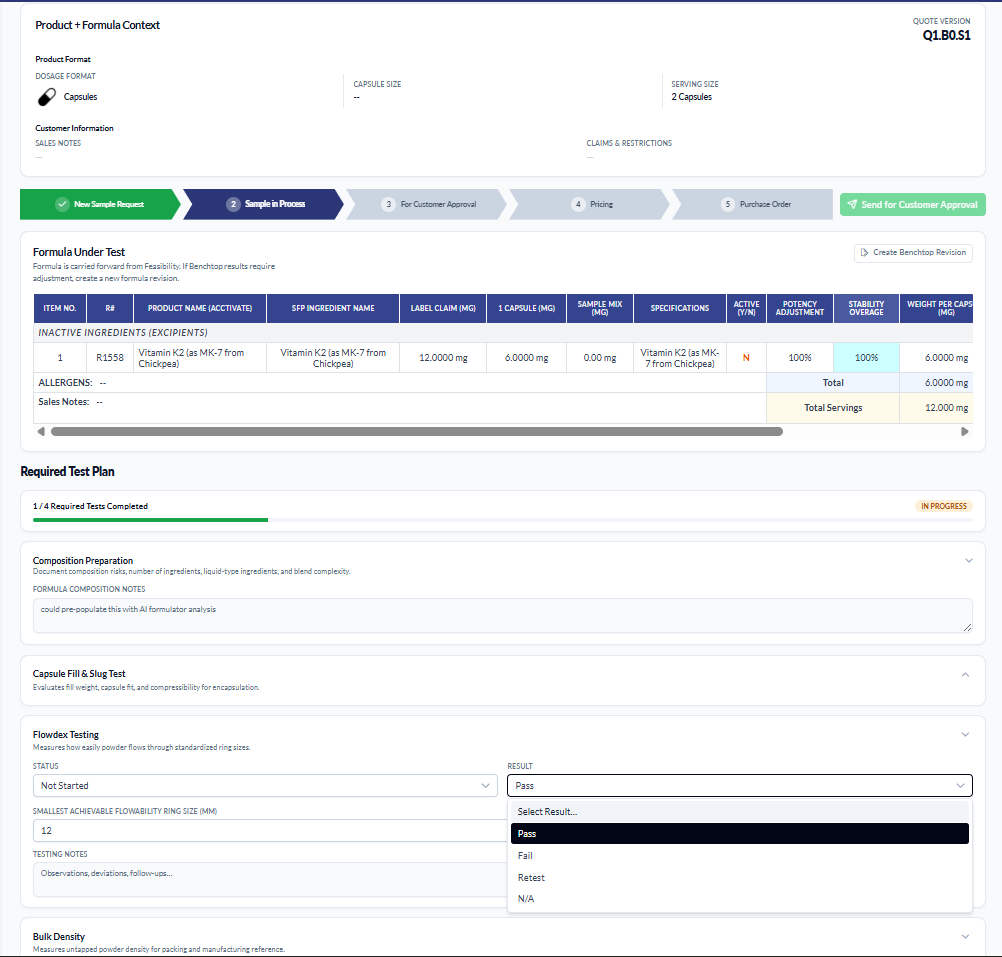
Task: Select Fail in the Result list
Action: coord(740,855)
